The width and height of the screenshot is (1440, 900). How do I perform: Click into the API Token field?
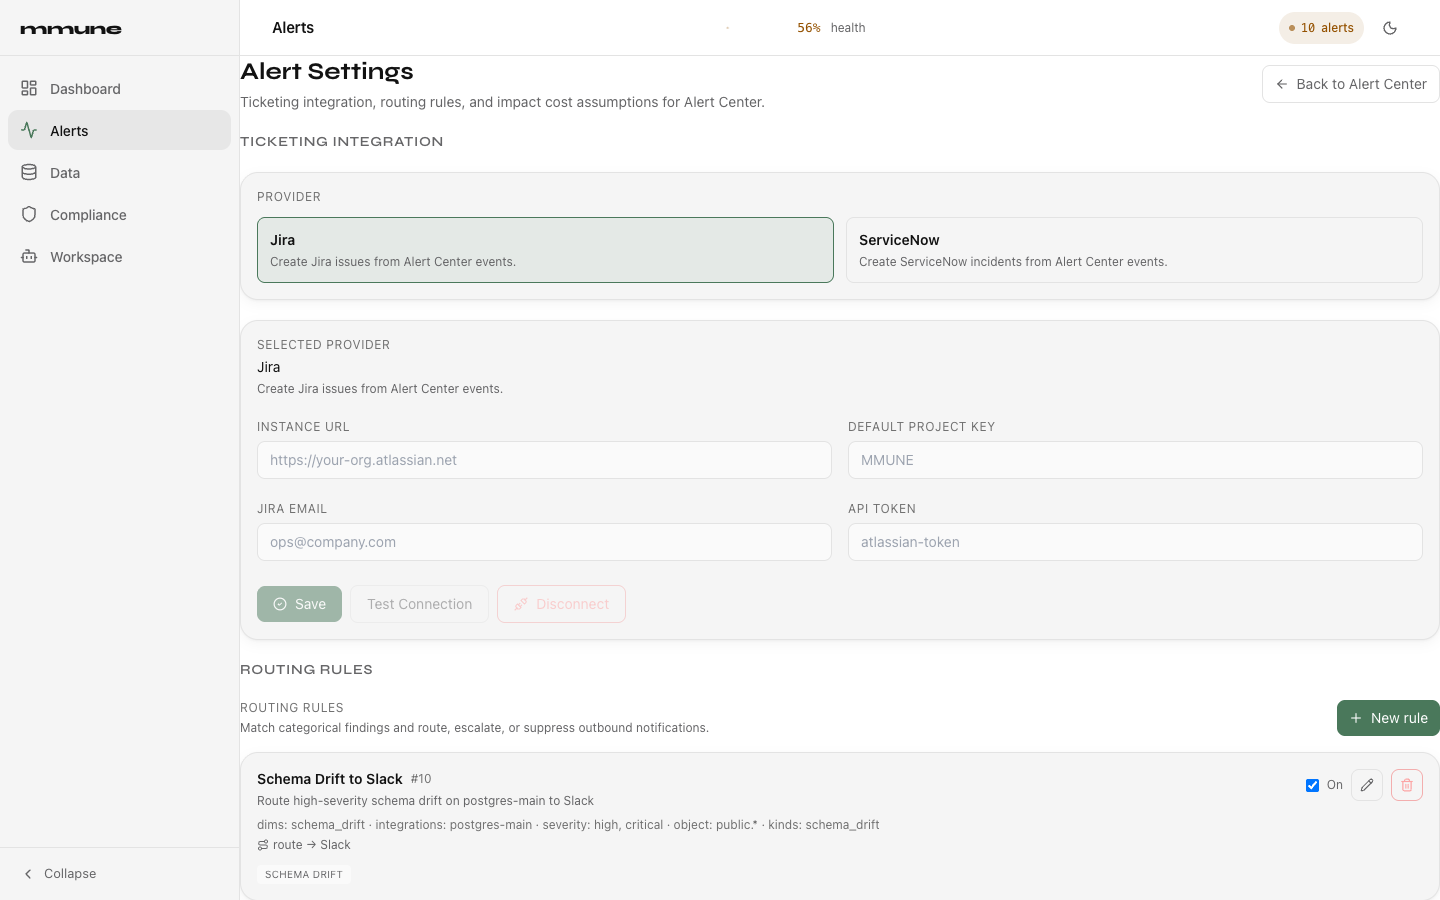pyautogui.click(x=1135, y=542)
